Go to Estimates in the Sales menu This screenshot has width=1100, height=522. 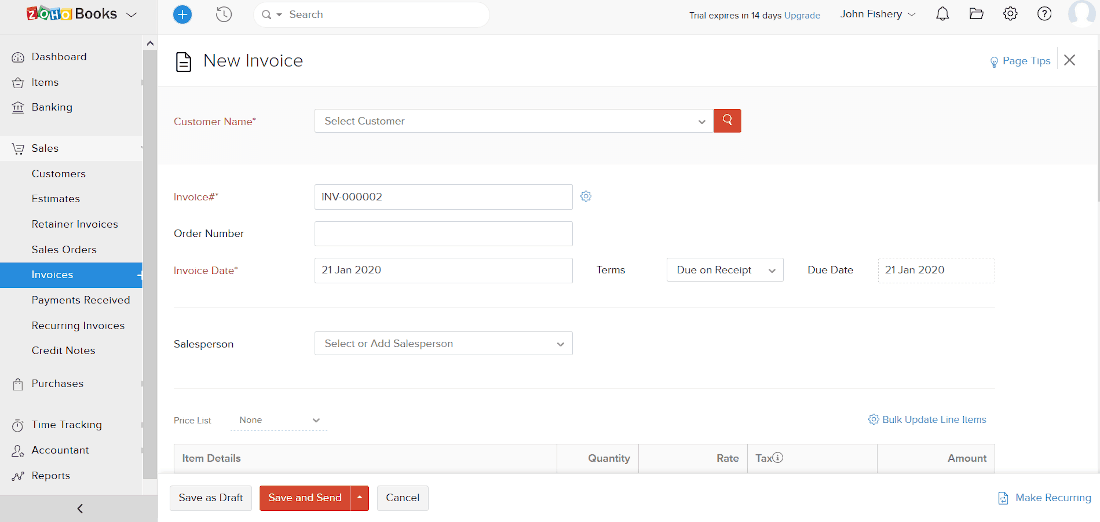(x=55, y=199)
